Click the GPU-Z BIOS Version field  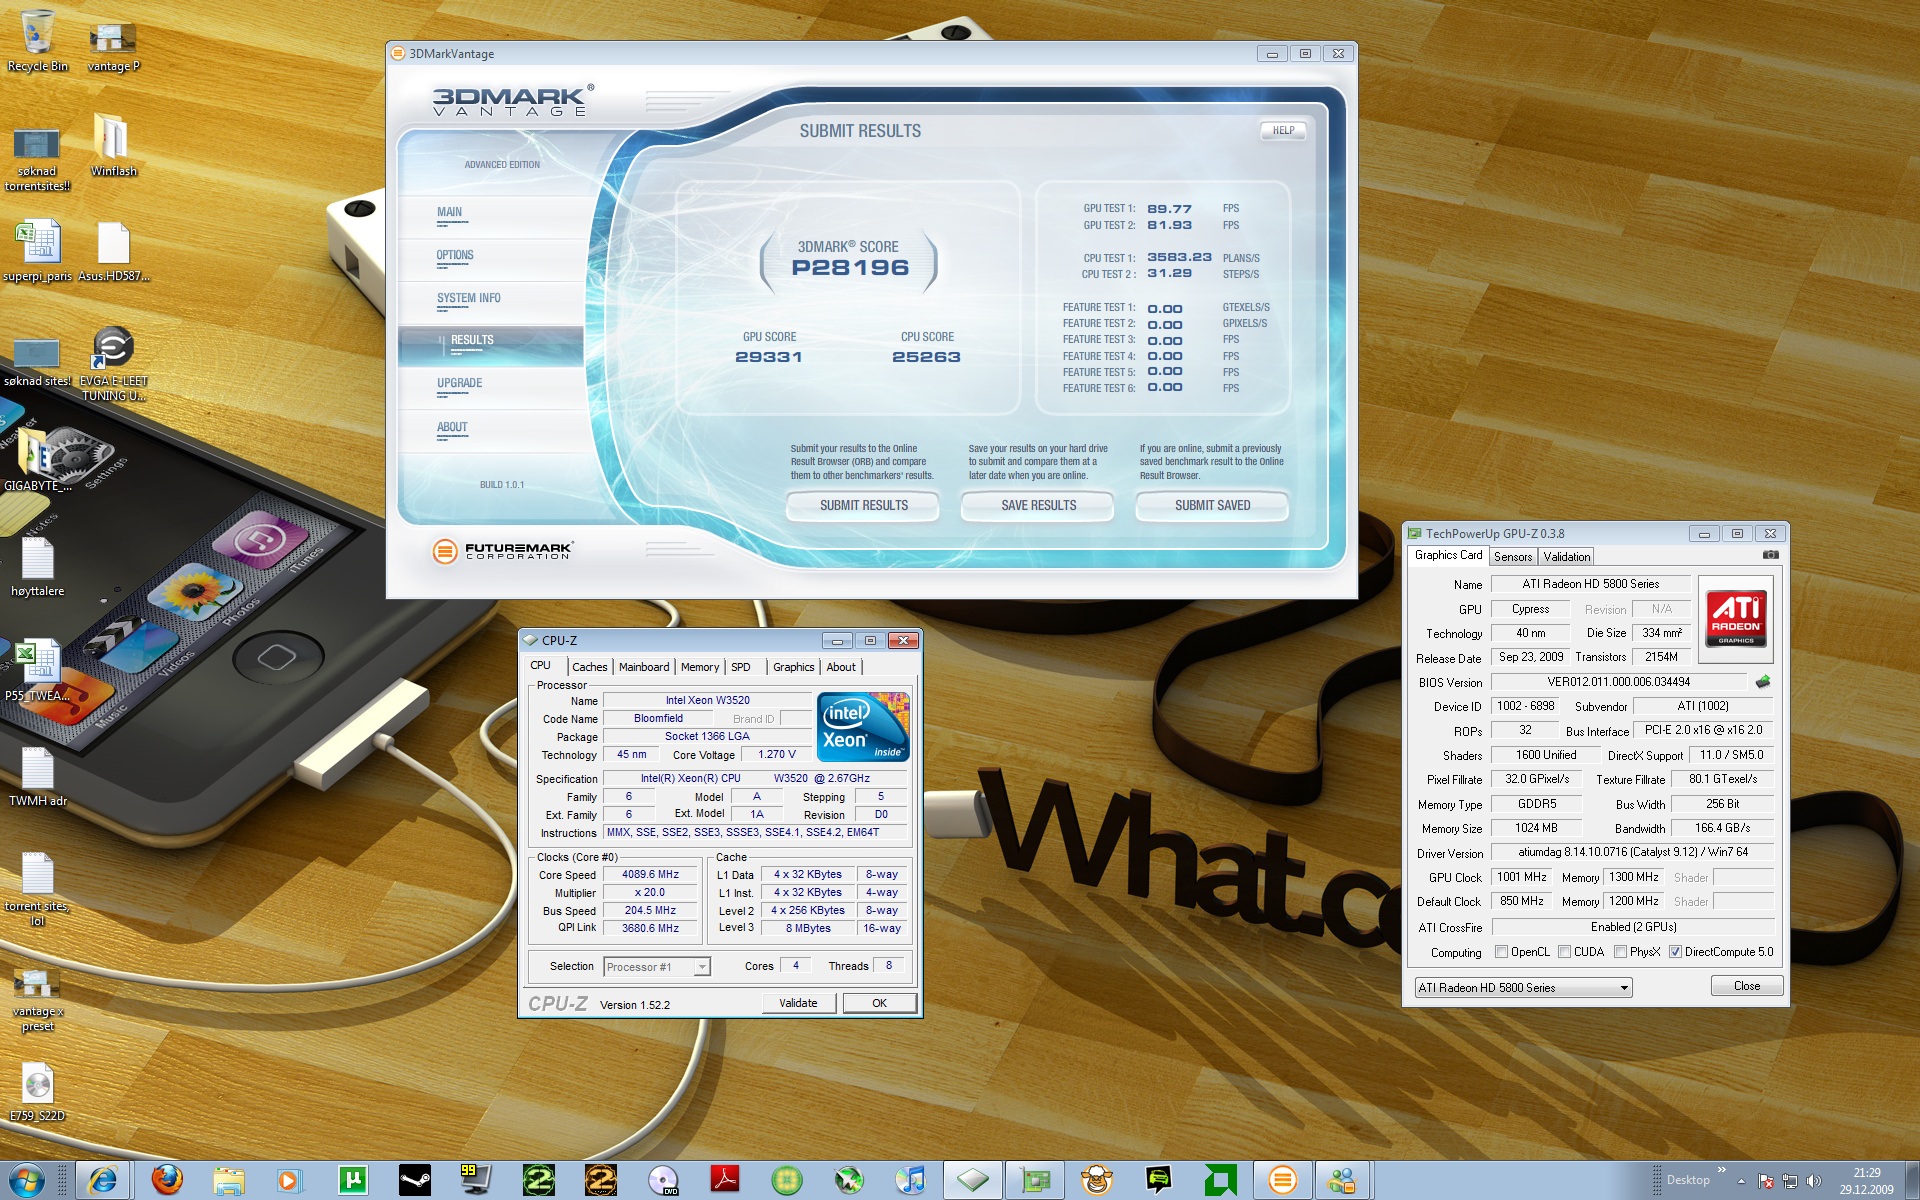tap(1619, 682)
